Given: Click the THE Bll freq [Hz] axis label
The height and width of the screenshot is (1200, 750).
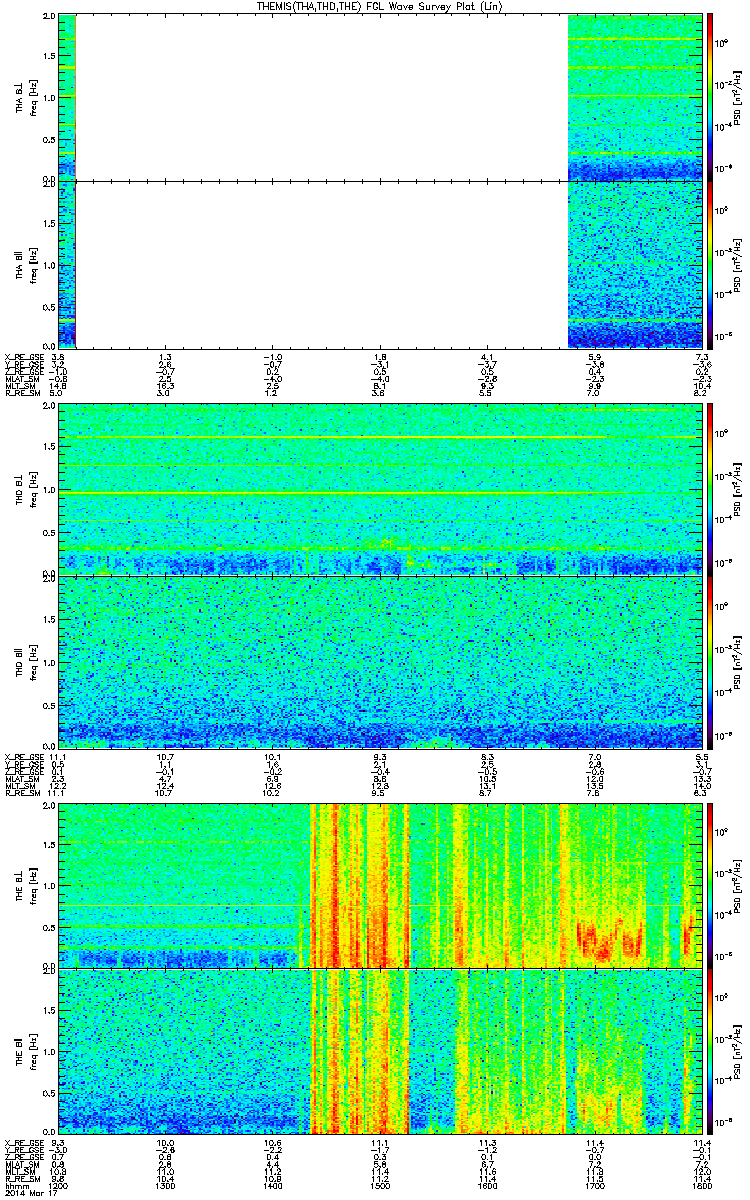Looking at the screenshot, I should click(x=33, y=1054).
